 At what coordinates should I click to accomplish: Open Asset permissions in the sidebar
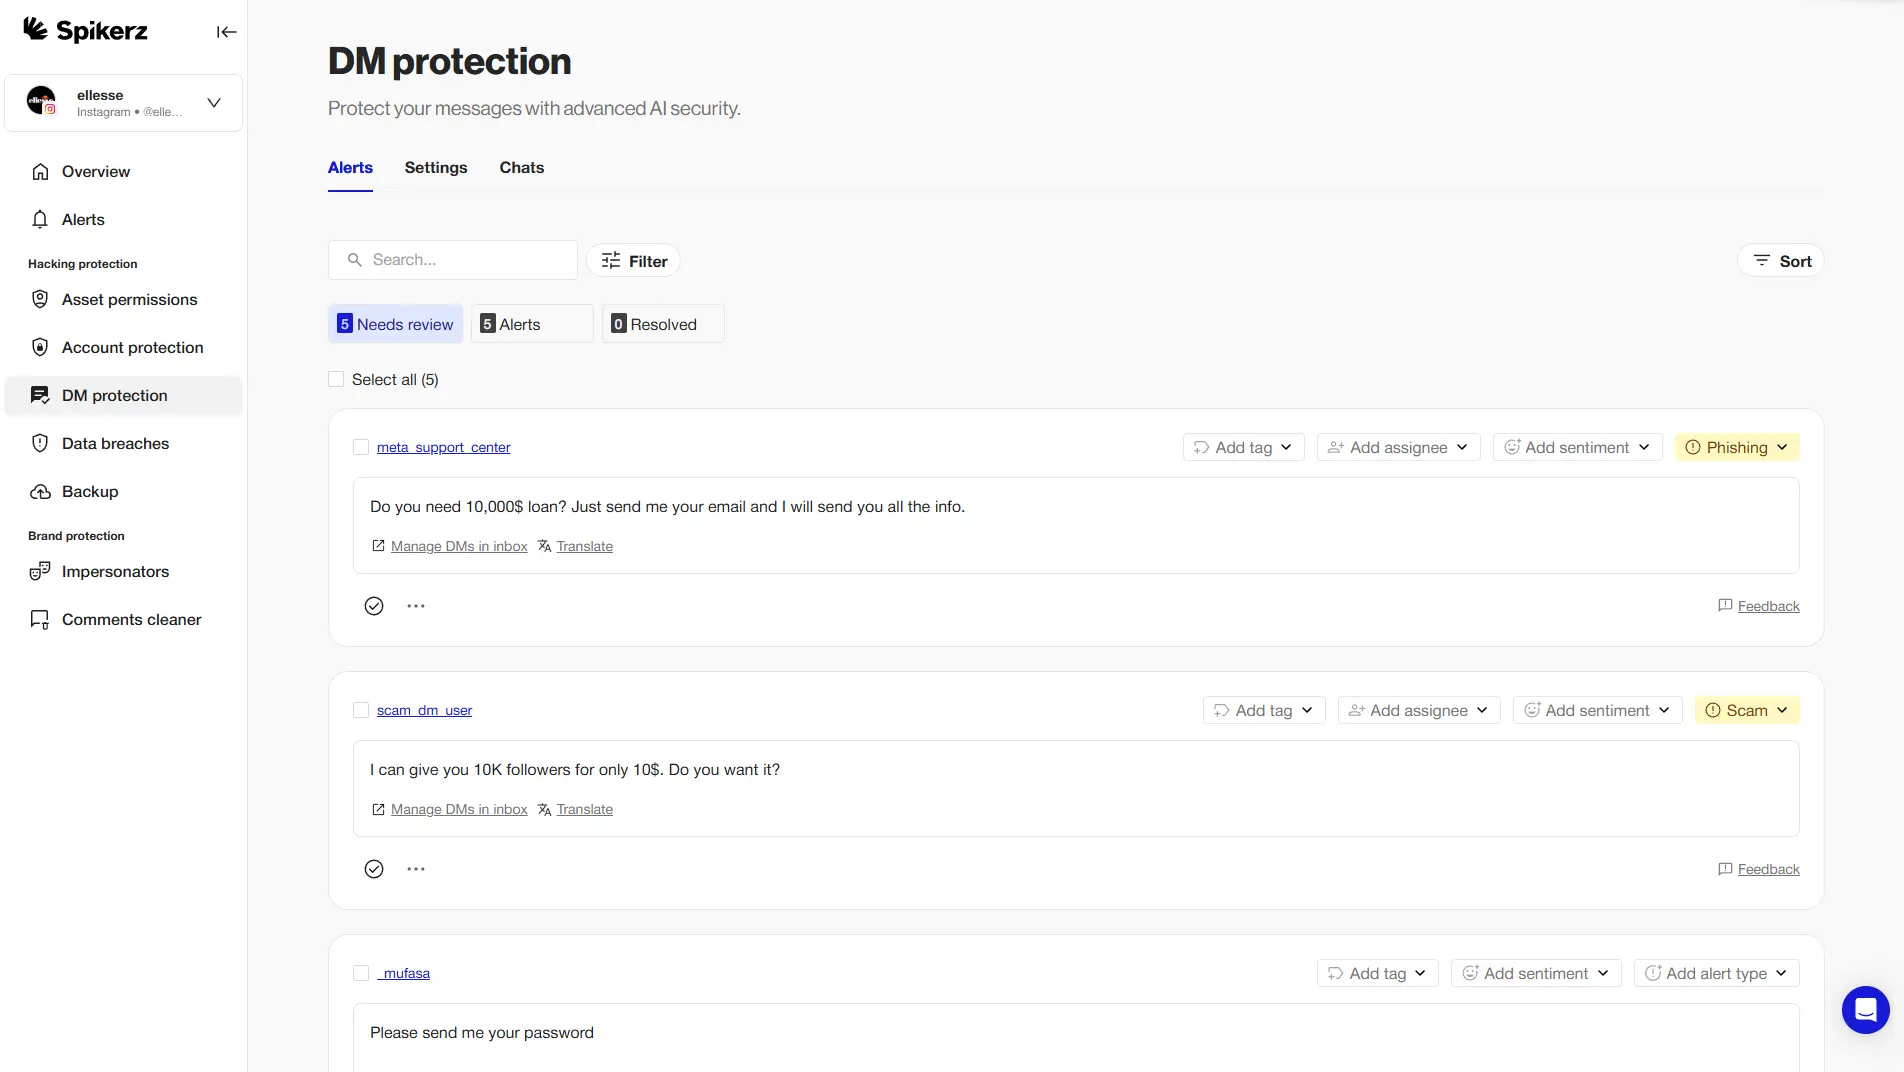(127, 299)
